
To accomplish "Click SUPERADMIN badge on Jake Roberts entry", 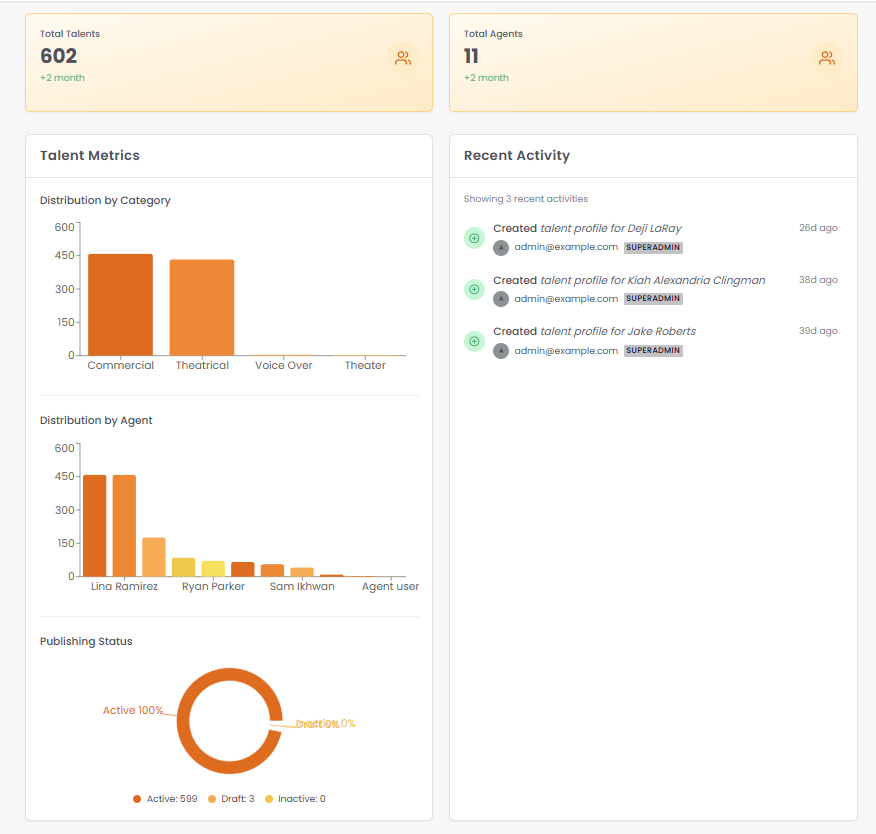I will [653, 350].
